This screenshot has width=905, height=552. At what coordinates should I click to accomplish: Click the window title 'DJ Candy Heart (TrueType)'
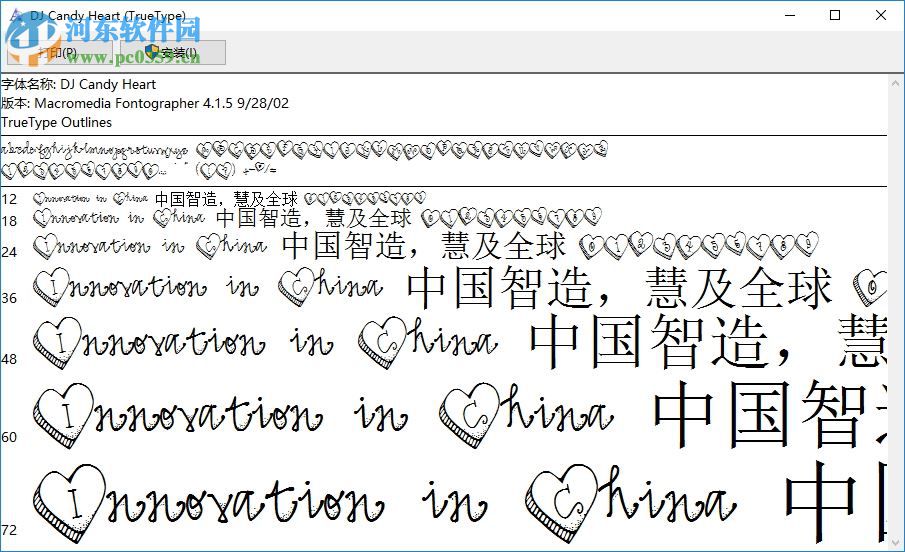tap(108, 15)
